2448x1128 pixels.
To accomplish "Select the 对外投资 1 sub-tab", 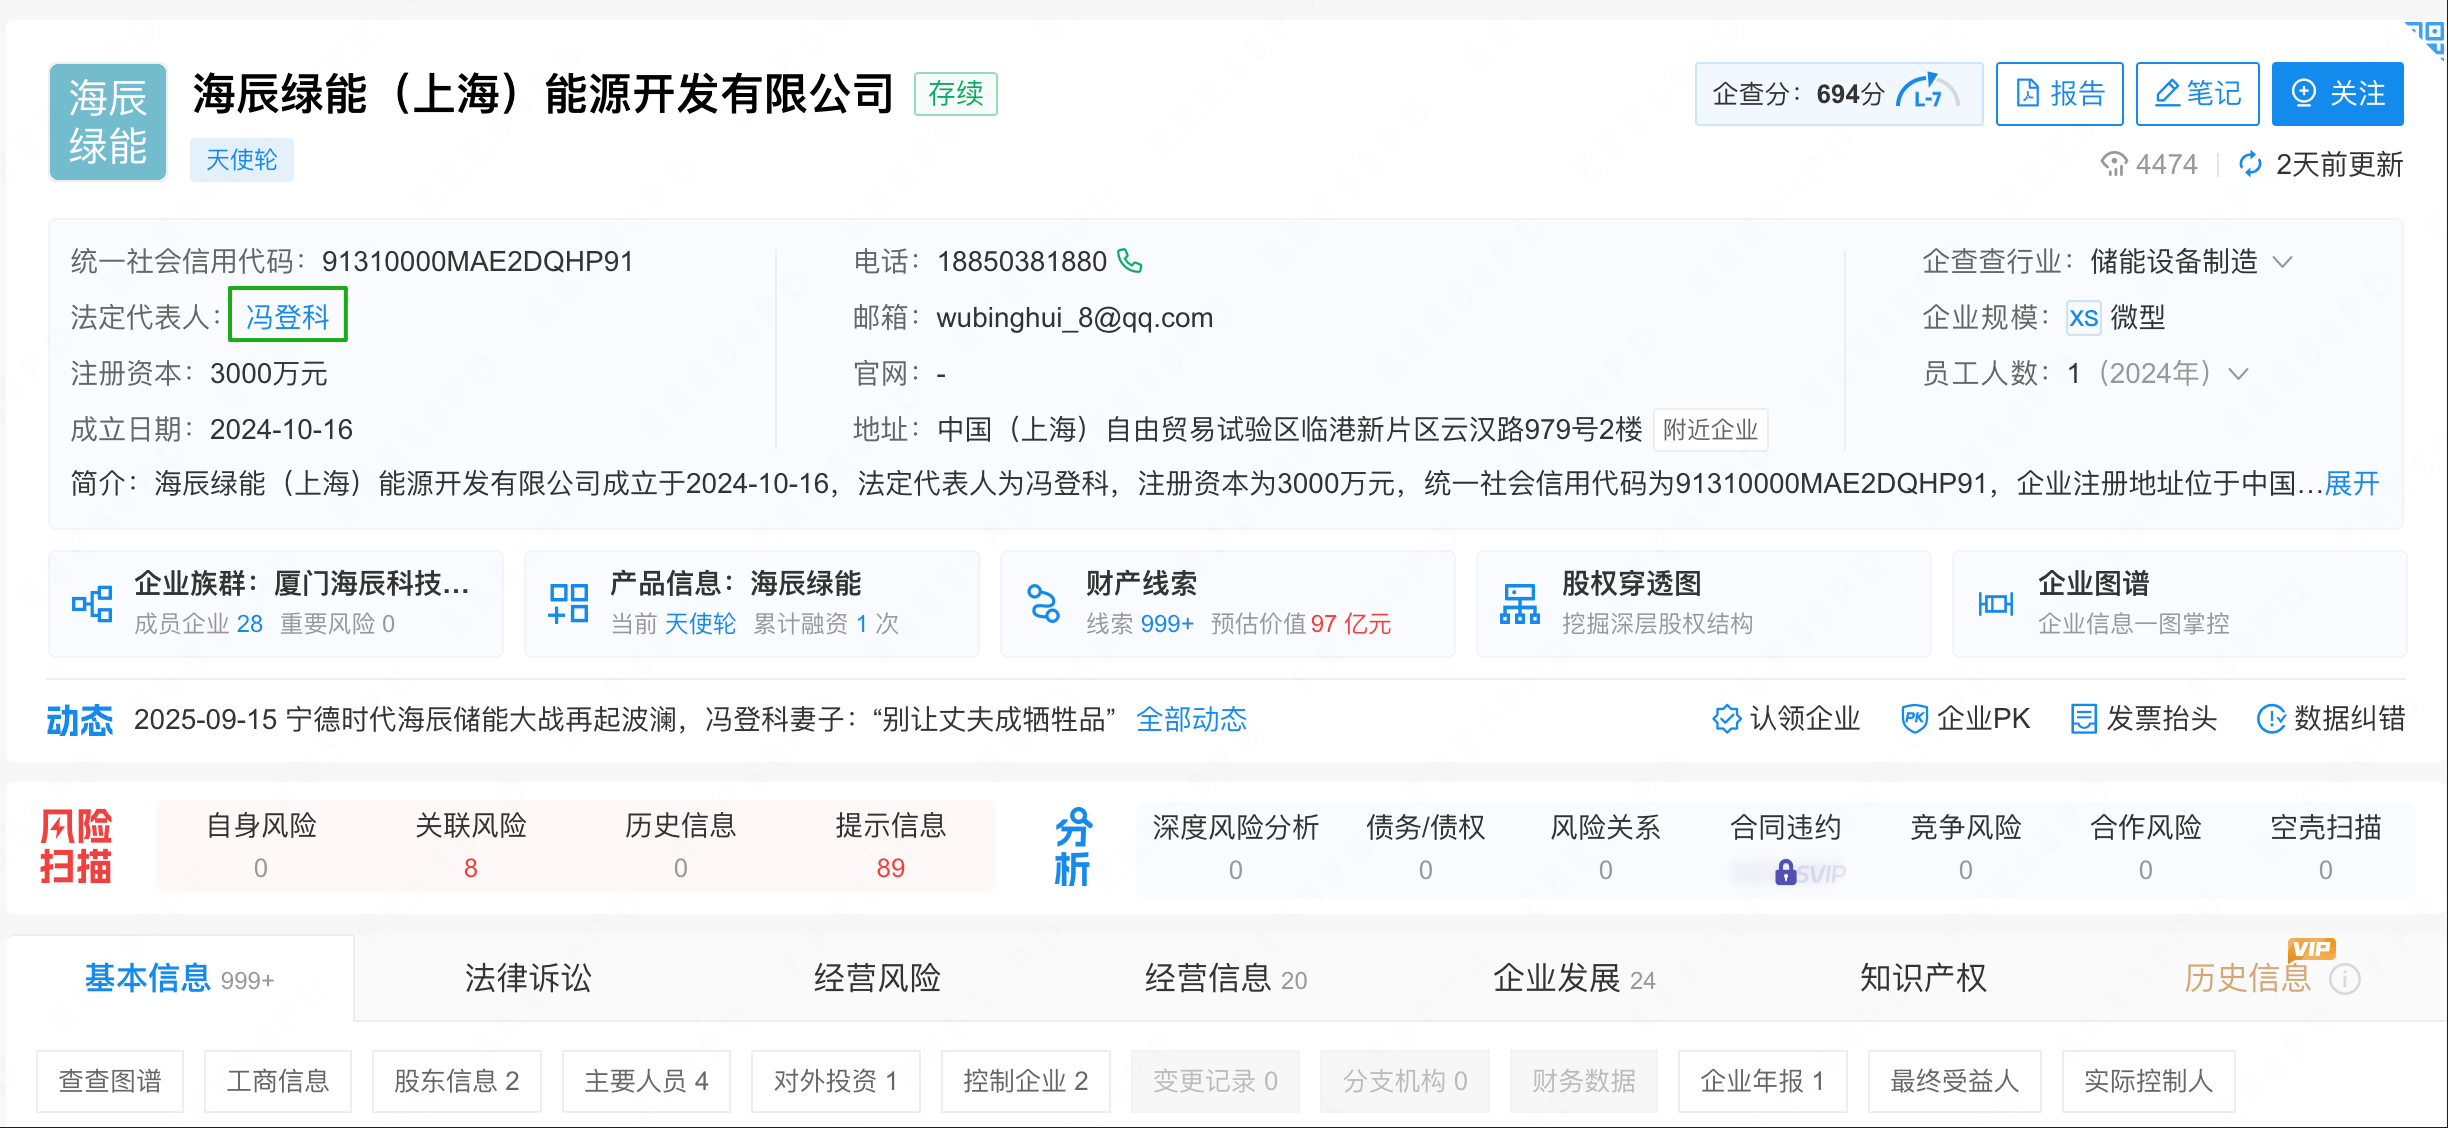I will pyautogui.click(x=835, y=1081).
